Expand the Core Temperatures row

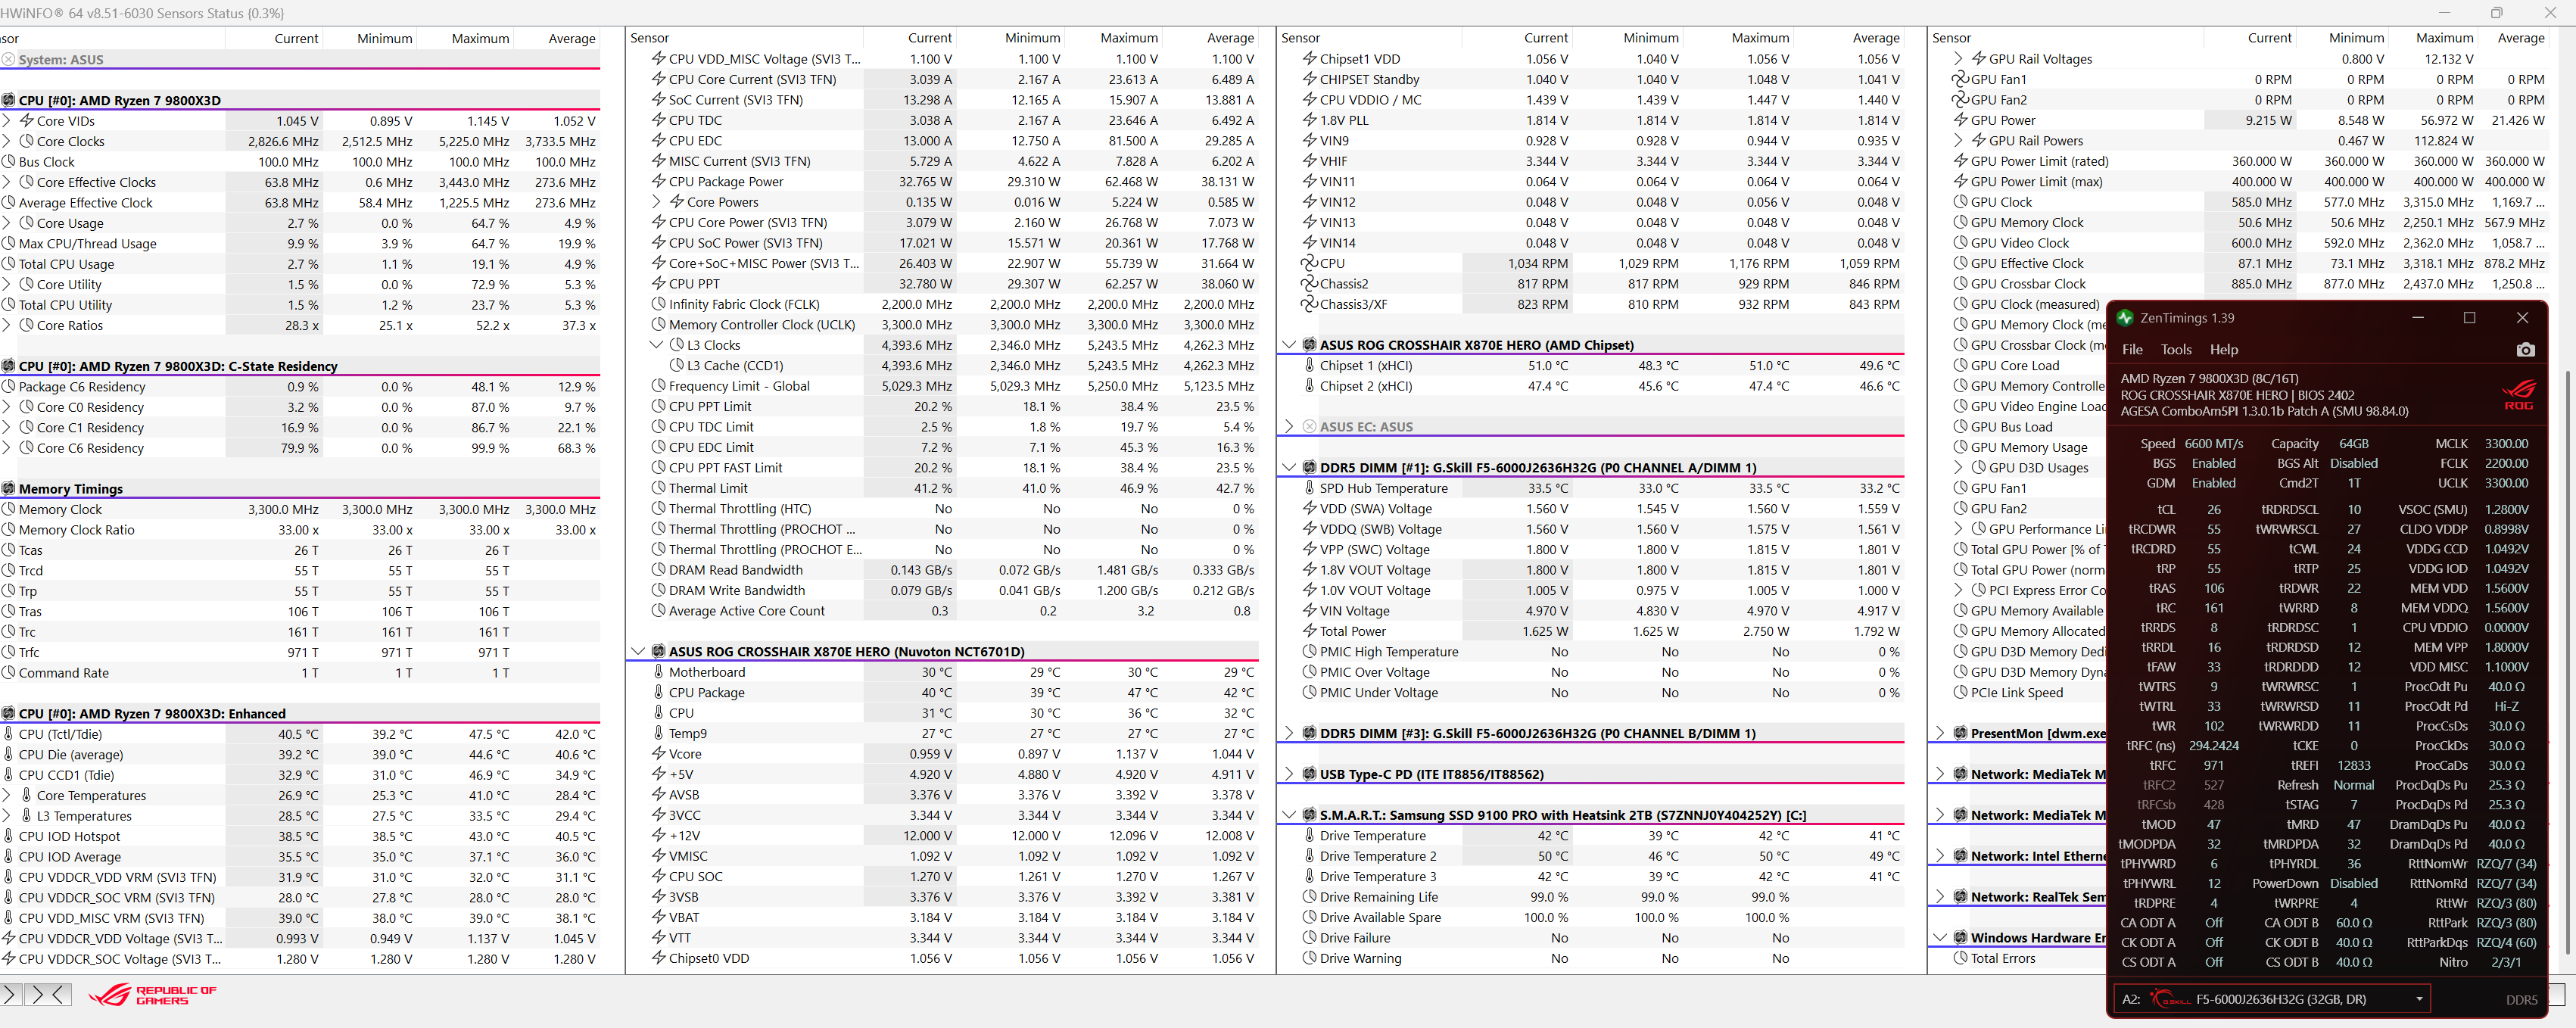6,795
